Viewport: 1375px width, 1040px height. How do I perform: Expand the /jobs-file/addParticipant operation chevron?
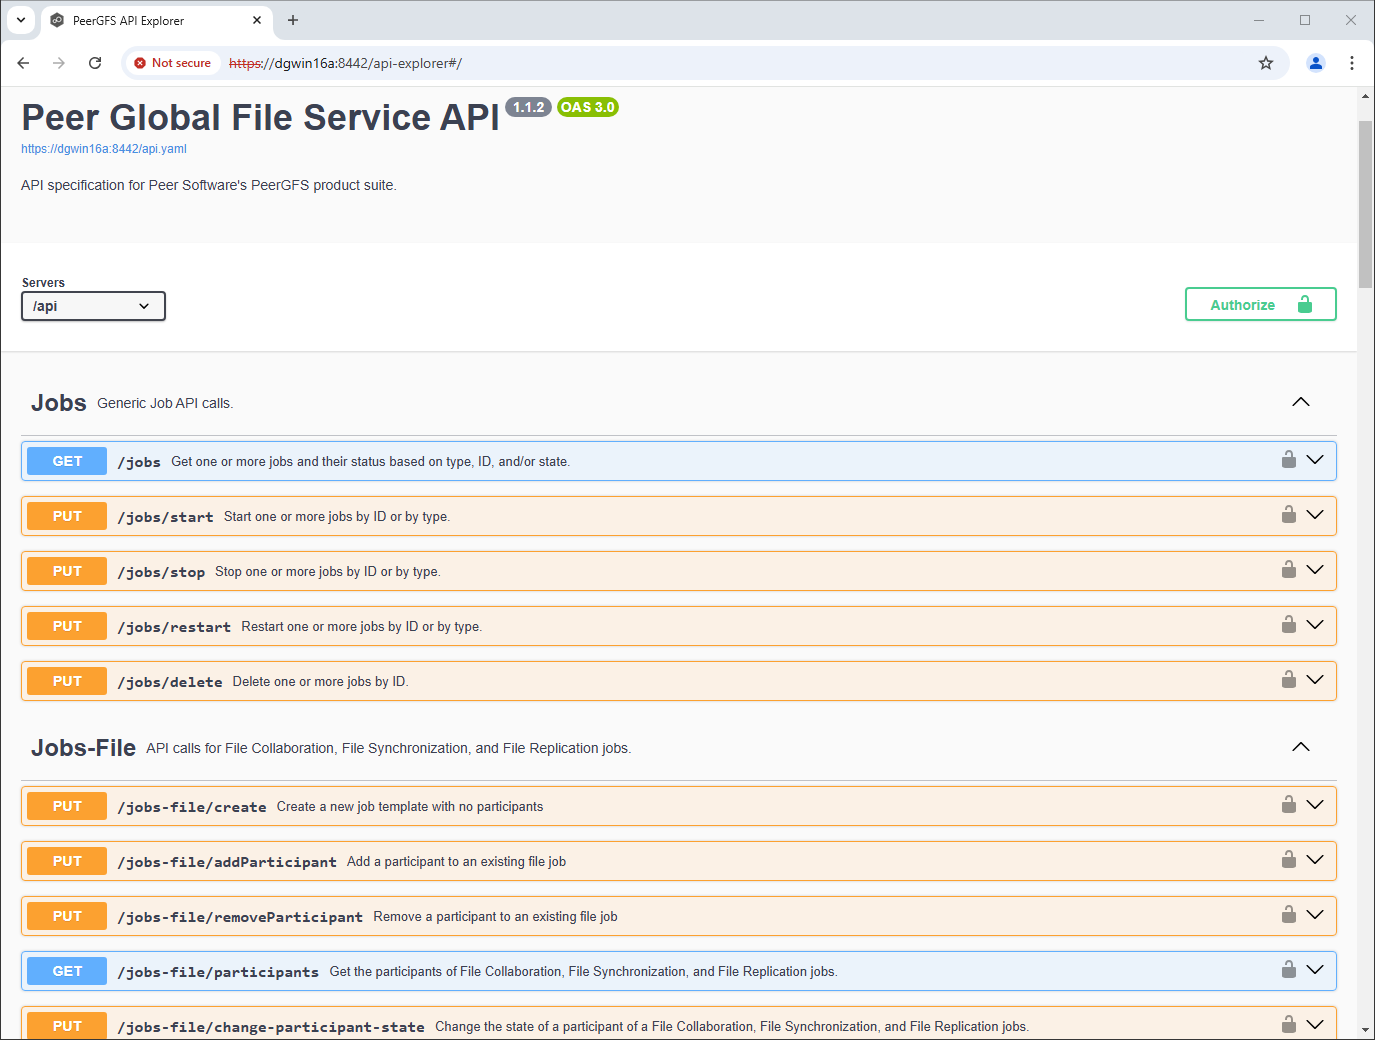point(1315,860)
